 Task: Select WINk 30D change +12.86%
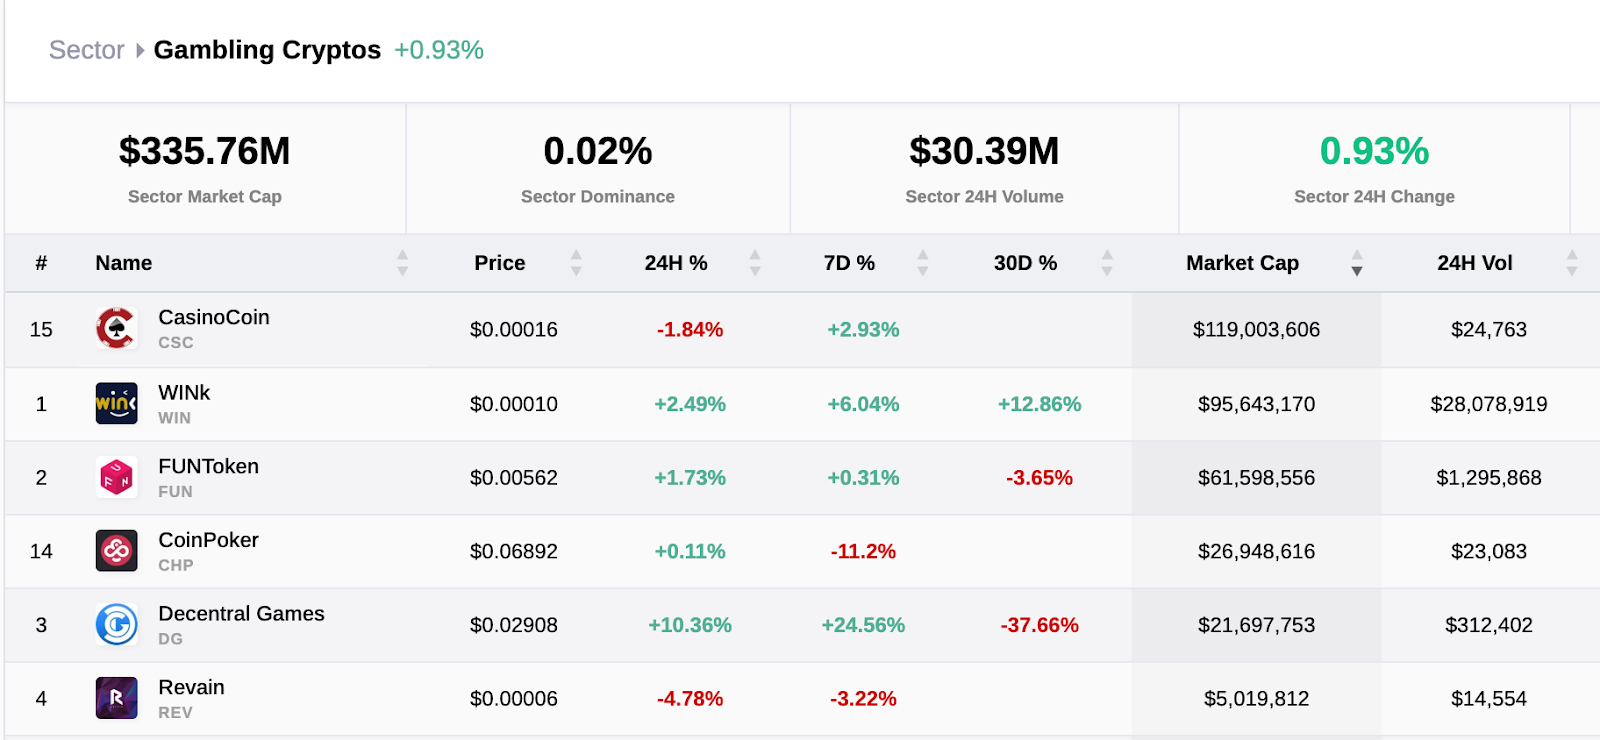tap(1039, 404)
